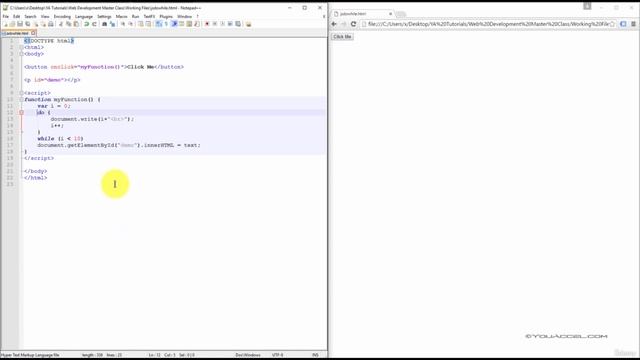Viewport: 640px width, 360px height.
Task: Click the Copy toolbar icon
Action: 68,24
